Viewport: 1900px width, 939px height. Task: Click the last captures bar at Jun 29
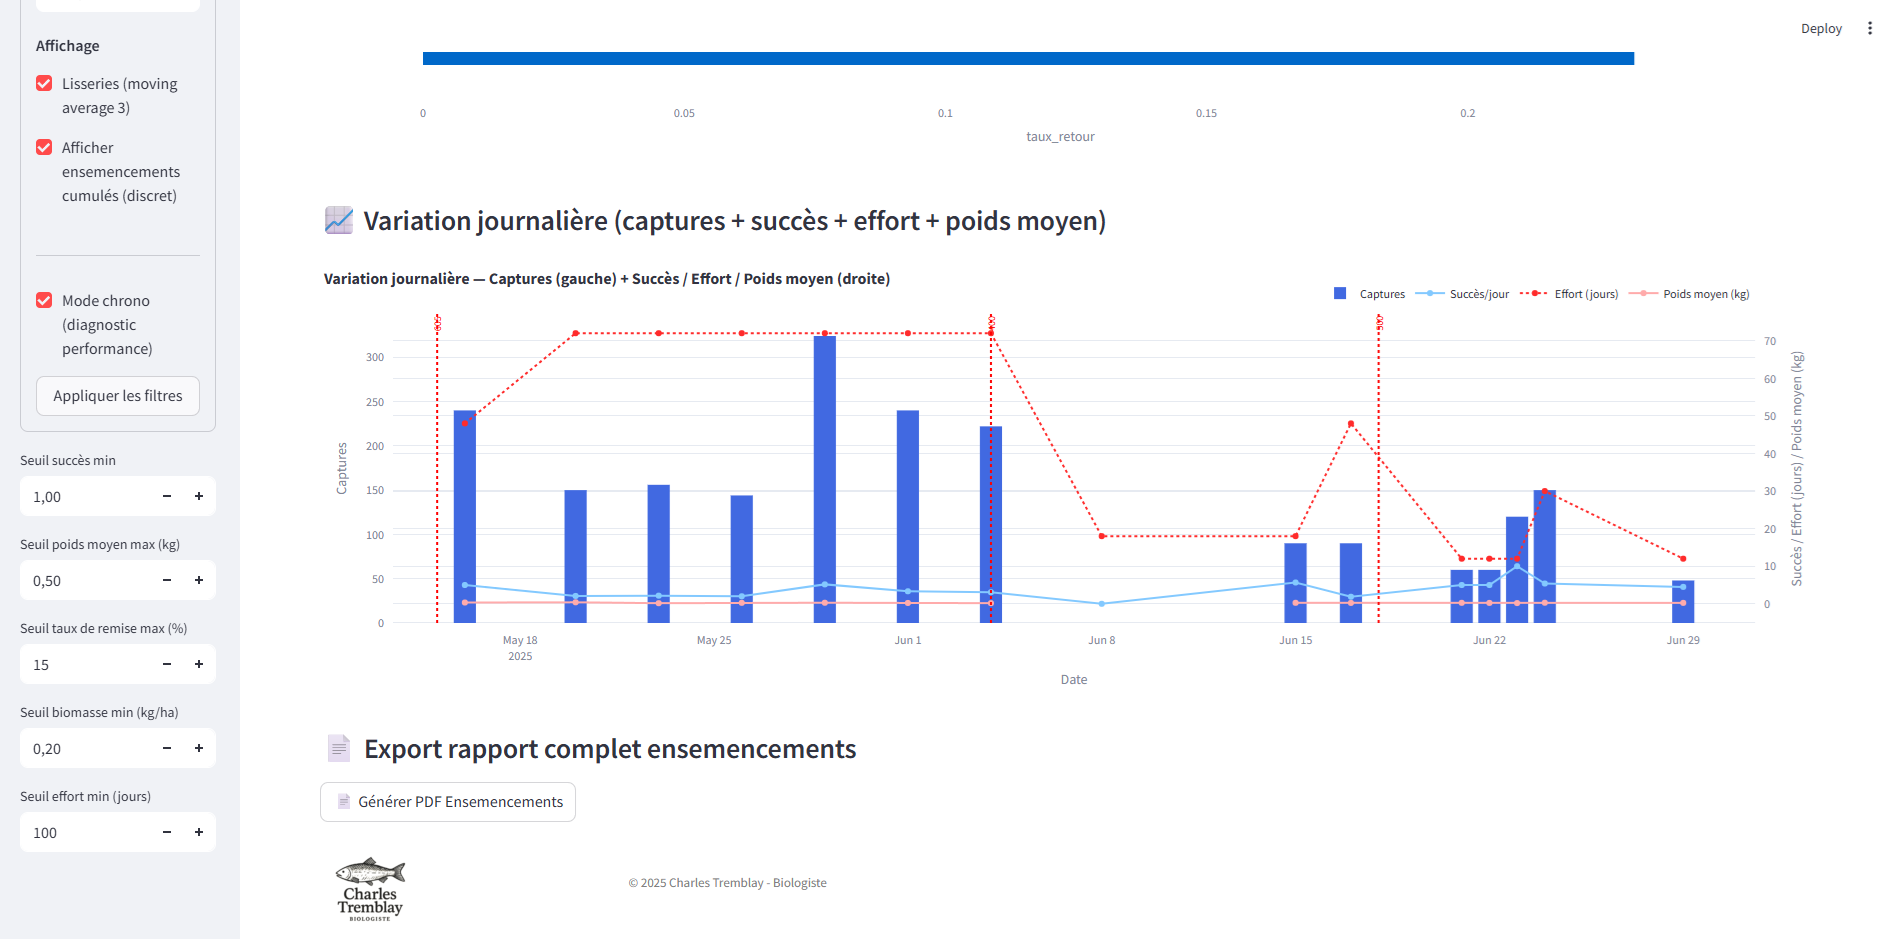[1683, 602]
